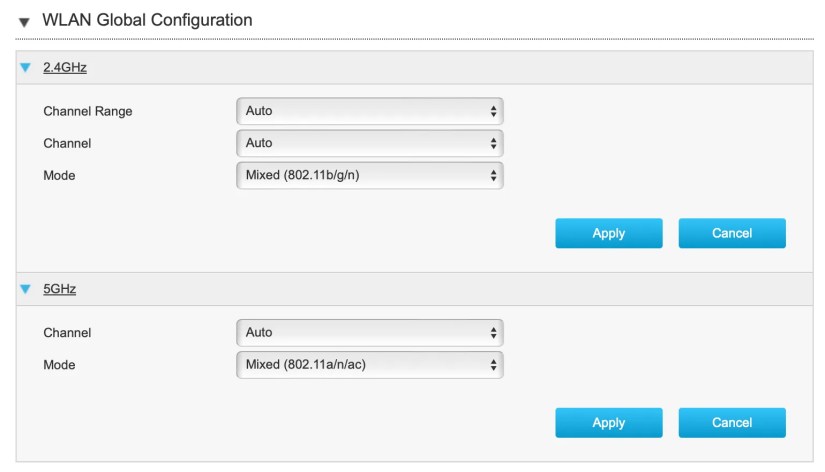Click the 5GHz section header link
The height and width of the screenshot is (472, 825).
[x=59, y=289]
